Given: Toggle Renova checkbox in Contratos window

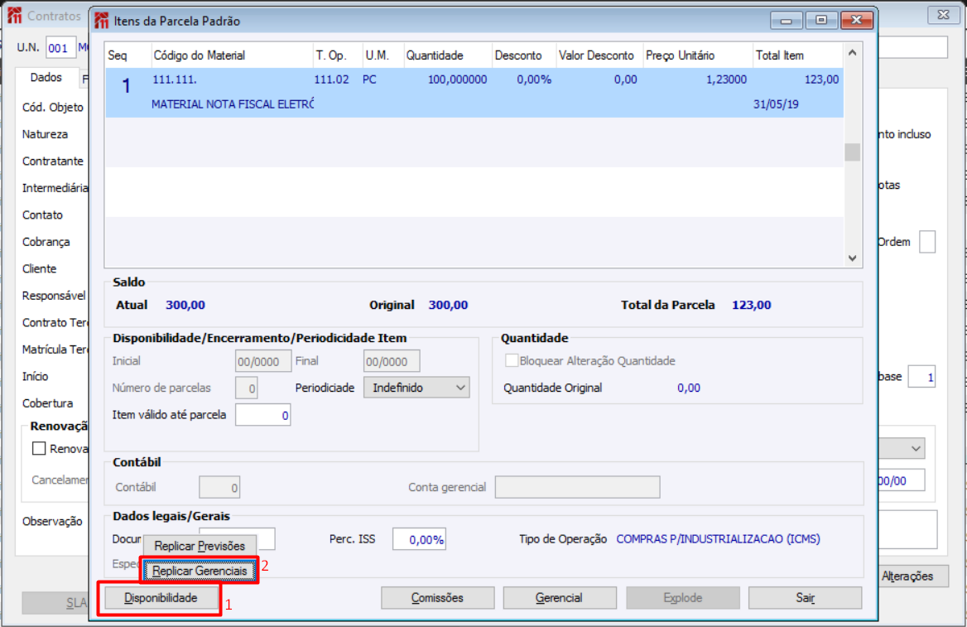Looking at the screenshot, I should (x=39, y=448).
